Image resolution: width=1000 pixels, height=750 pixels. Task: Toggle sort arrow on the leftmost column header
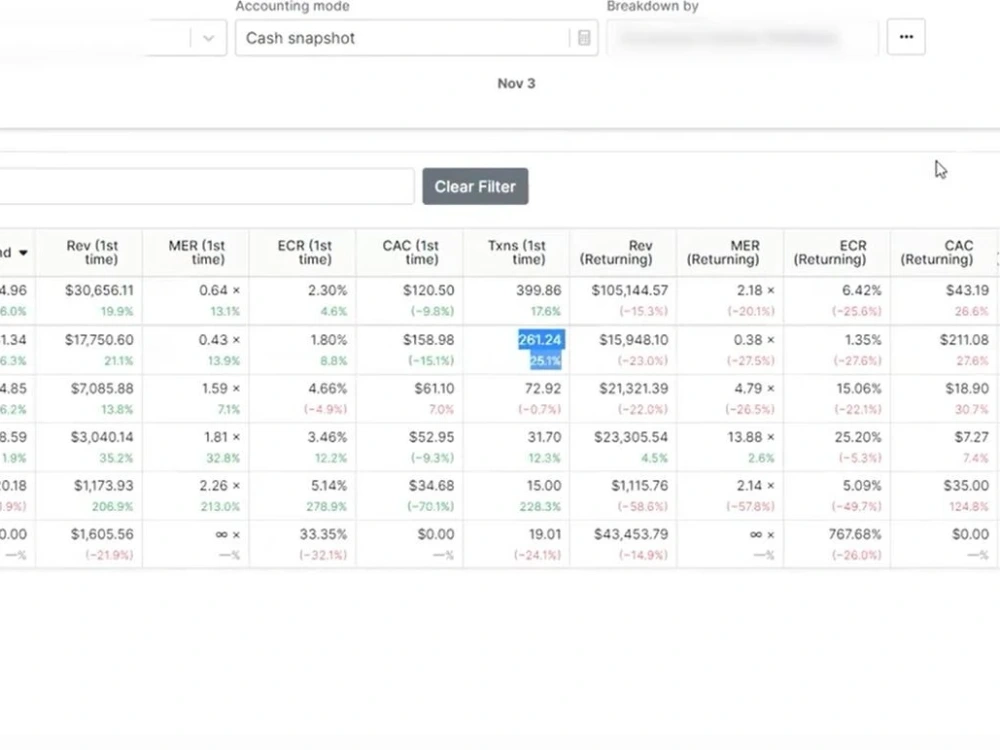(x=23, y=253)
